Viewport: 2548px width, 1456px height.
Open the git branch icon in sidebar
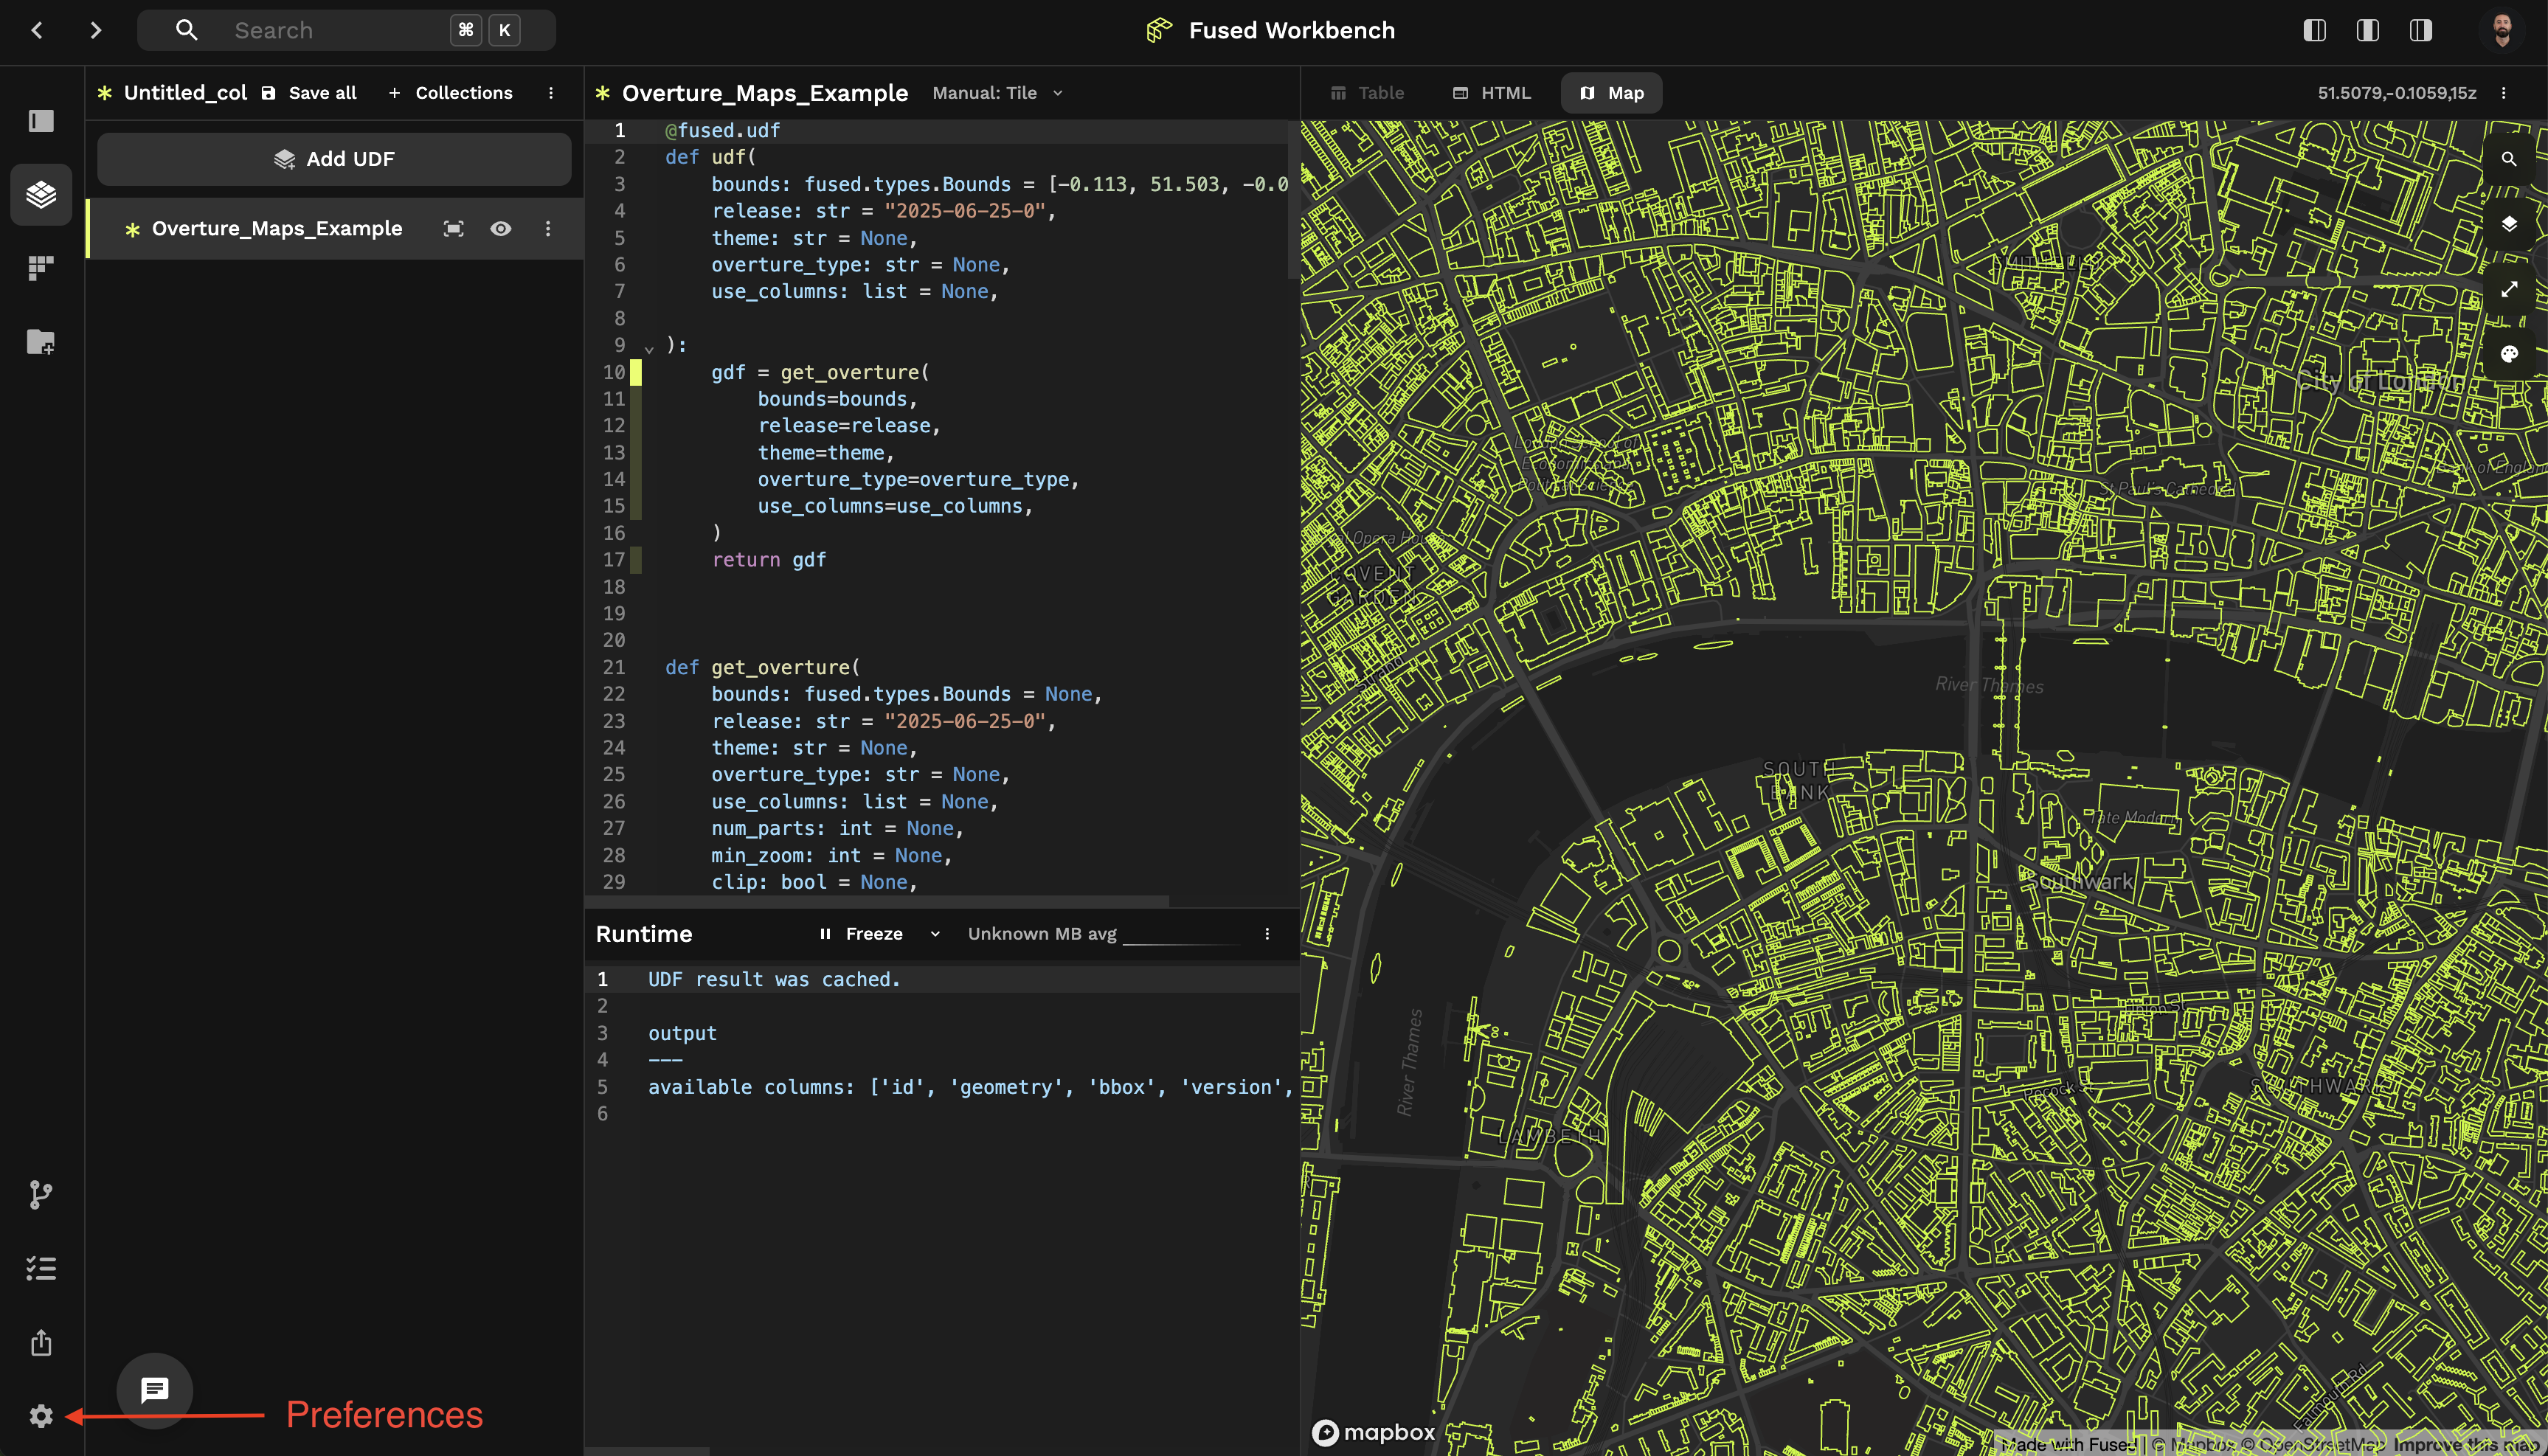click(41, 1195)
